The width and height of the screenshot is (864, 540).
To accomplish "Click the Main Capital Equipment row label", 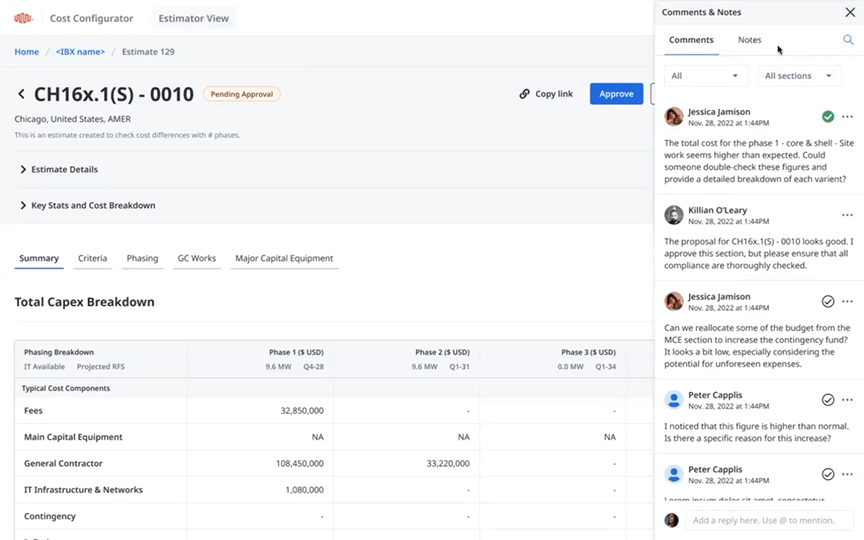I will click(x=73, y=437).
